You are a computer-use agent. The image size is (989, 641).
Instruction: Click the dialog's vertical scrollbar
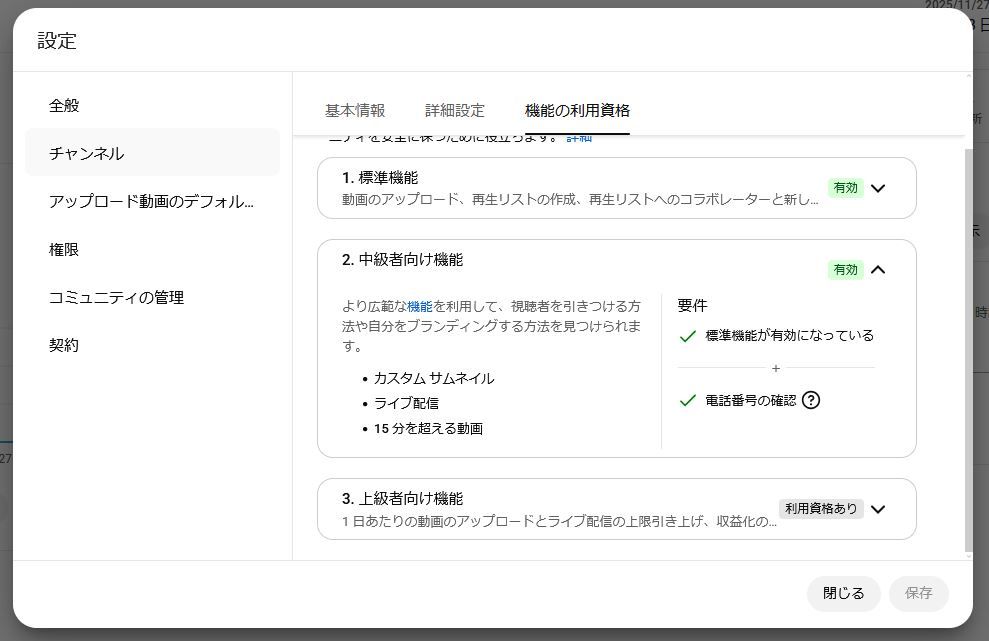point(967,350)
